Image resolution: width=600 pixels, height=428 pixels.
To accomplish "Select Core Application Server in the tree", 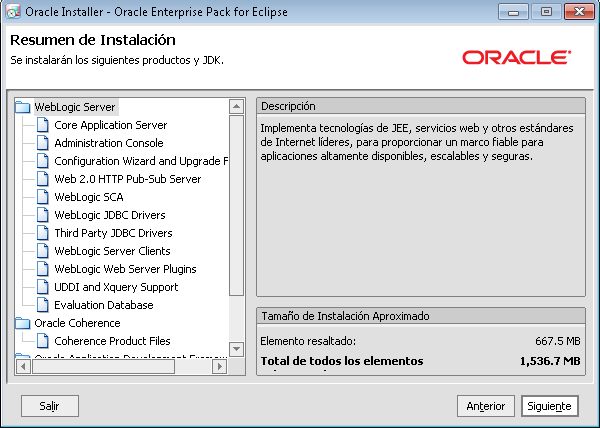I will [x=111, y=125].
